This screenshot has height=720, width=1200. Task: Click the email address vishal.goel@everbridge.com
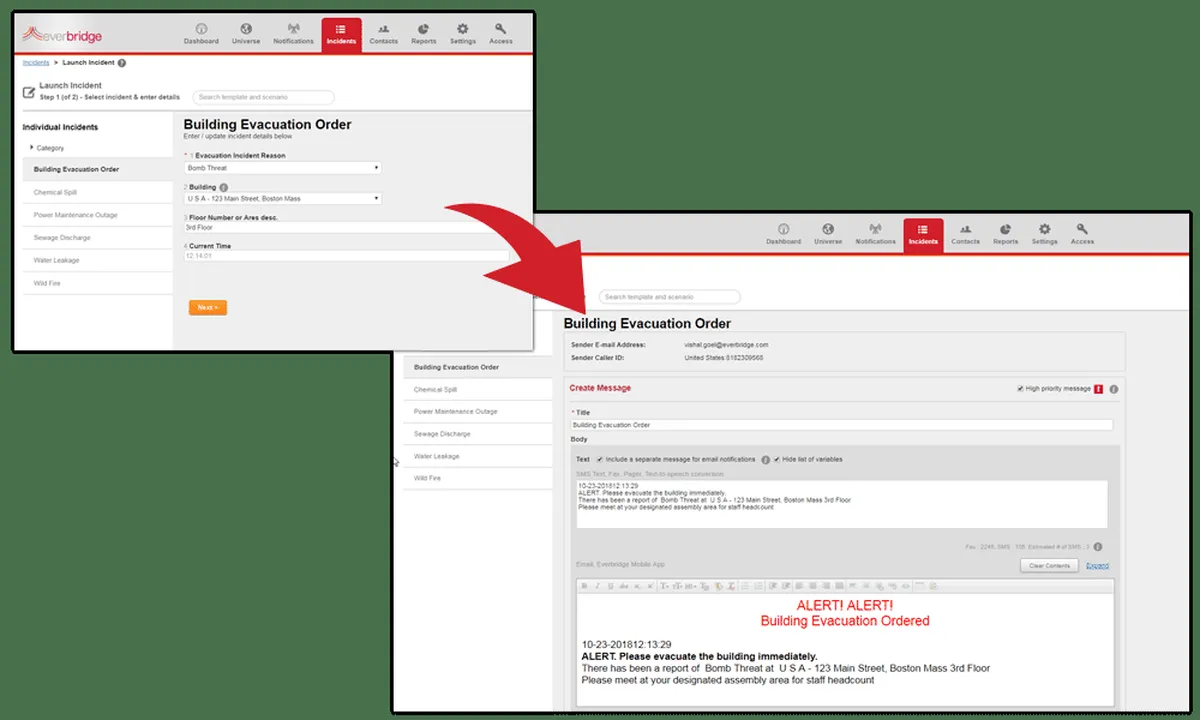(726, 344)
